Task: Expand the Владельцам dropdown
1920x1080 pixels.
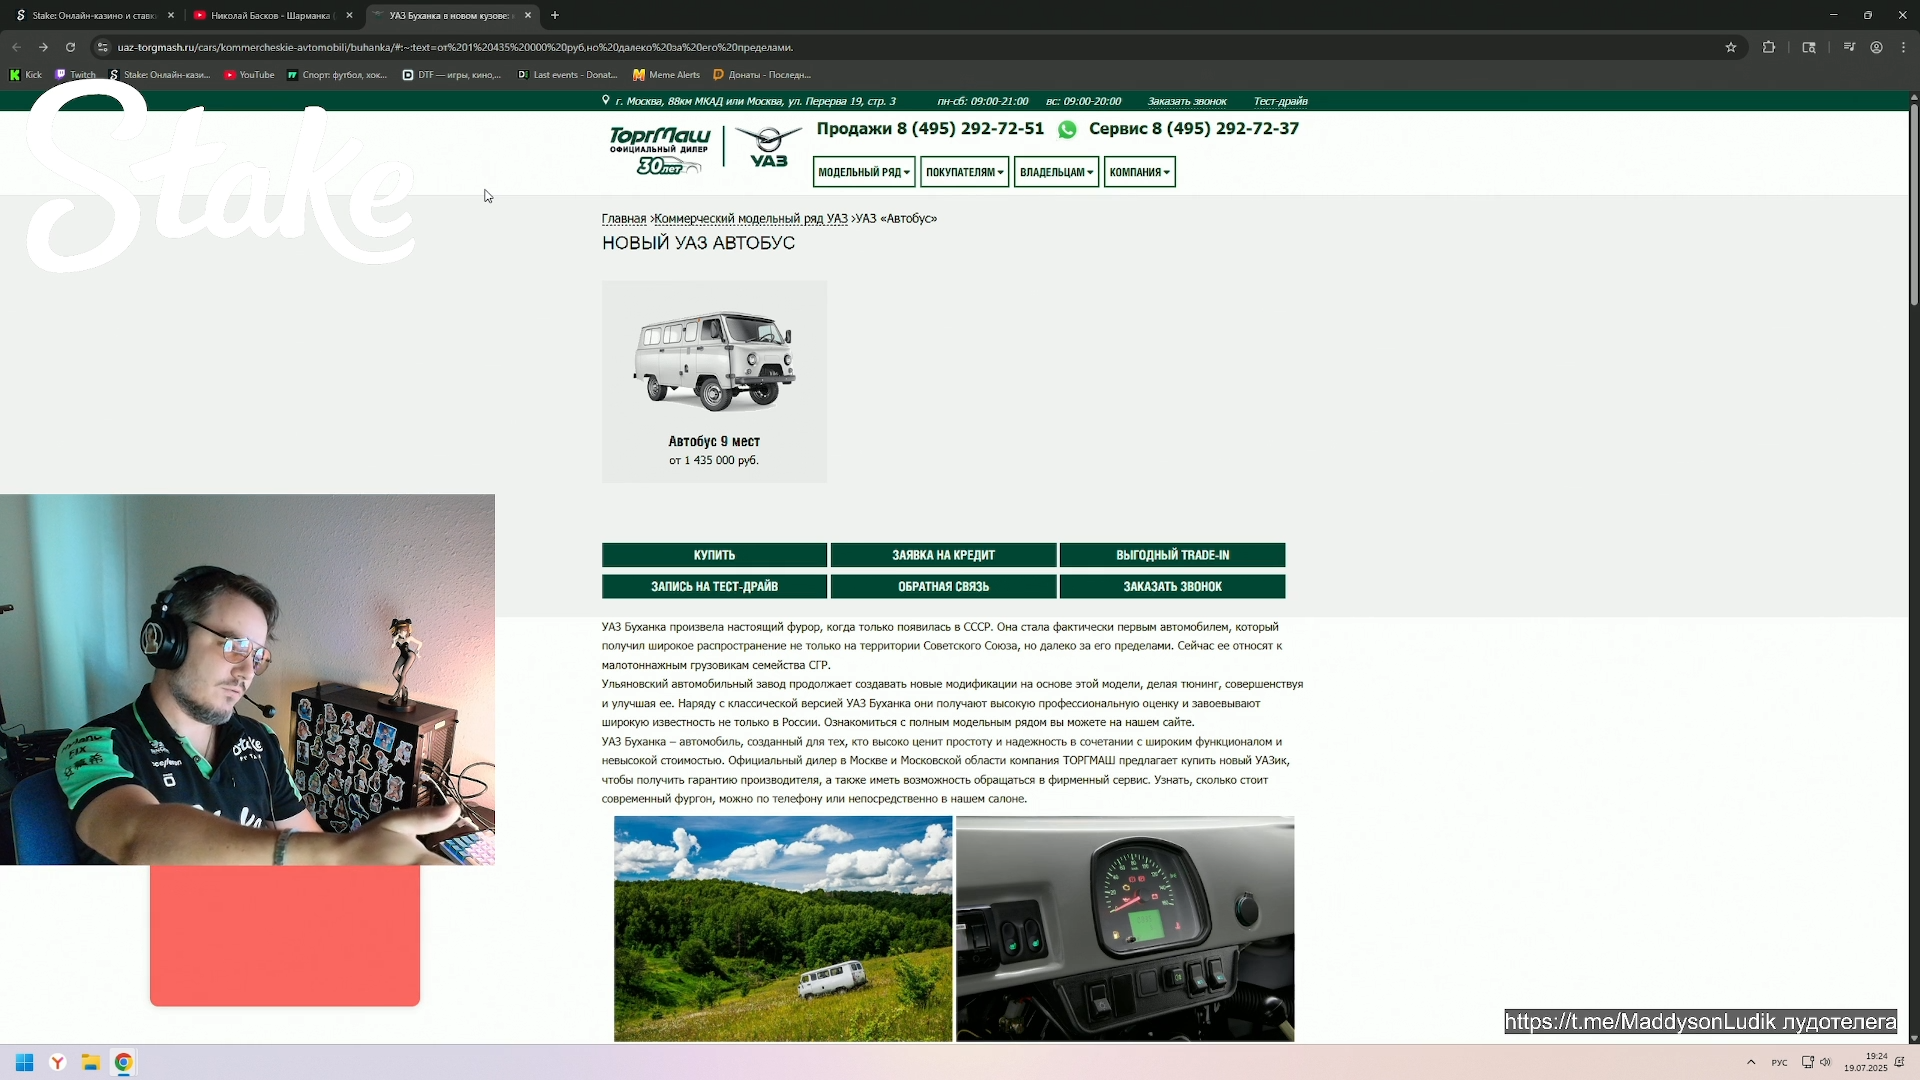Action: [1056, 172]
